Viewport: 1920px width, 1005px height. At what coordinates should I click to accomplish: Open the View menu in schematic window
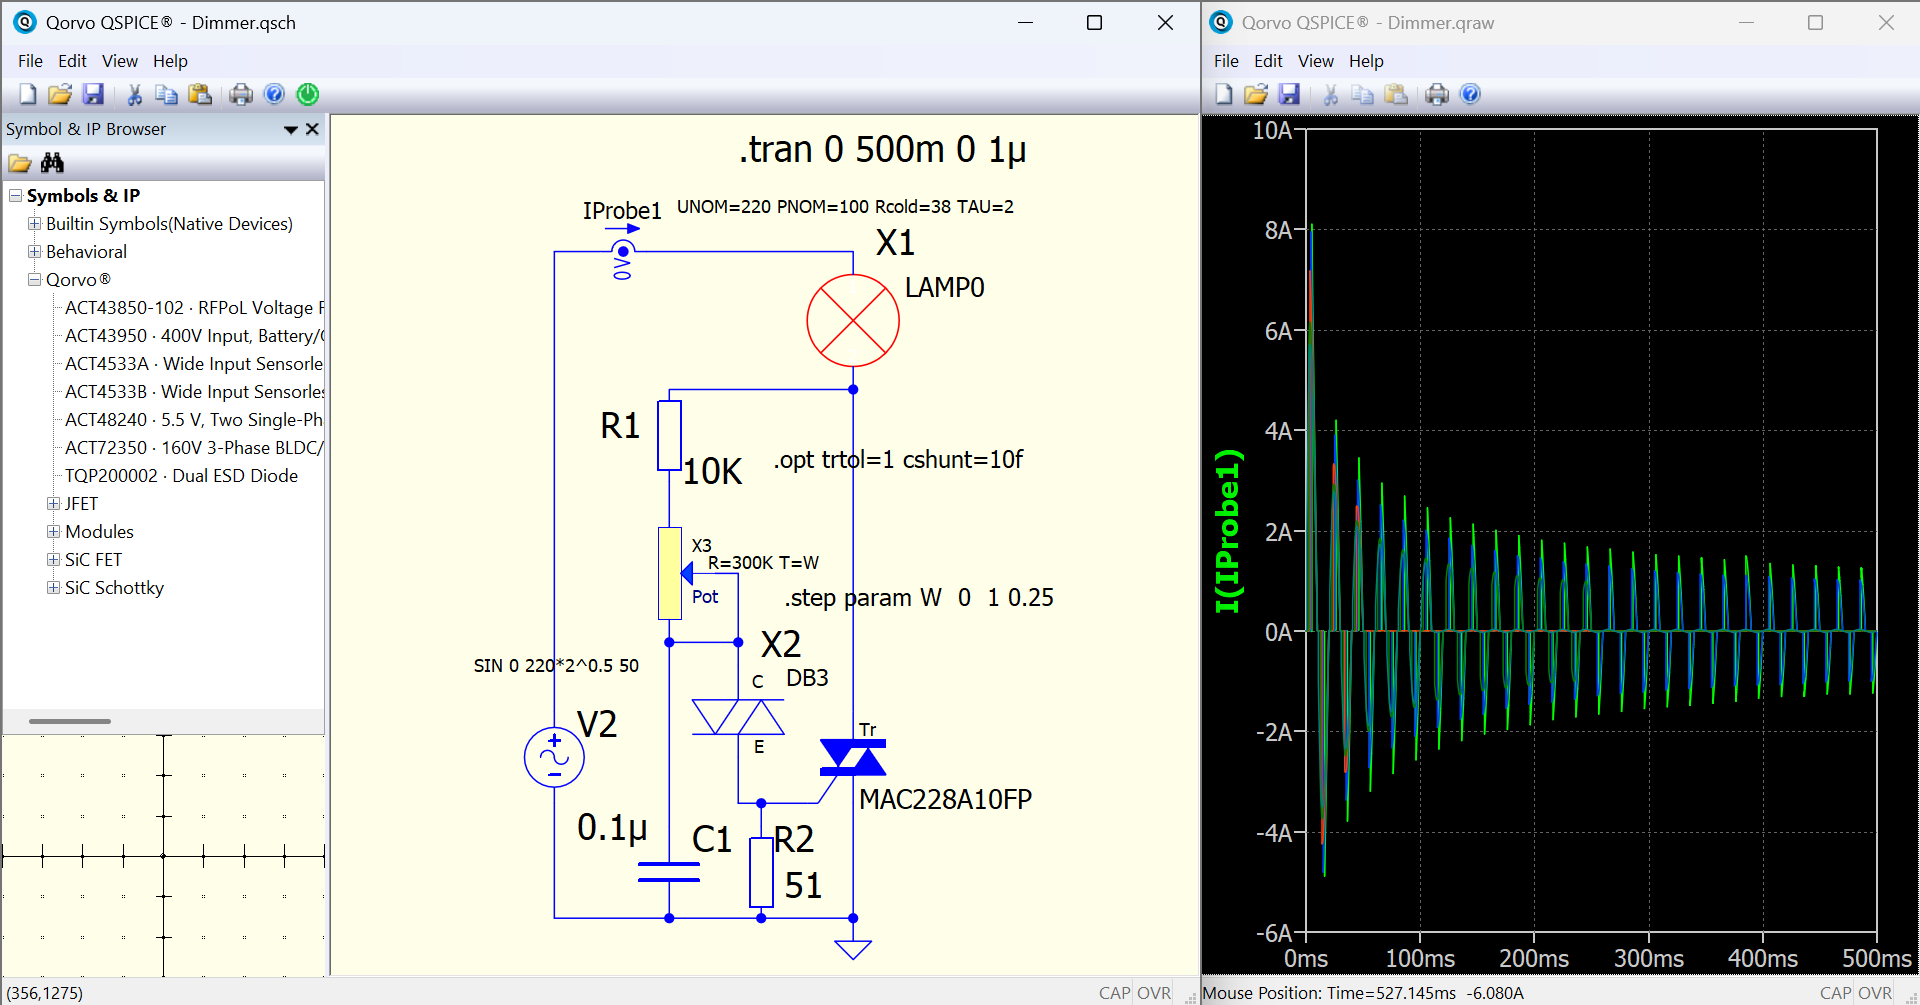[119, 61]
